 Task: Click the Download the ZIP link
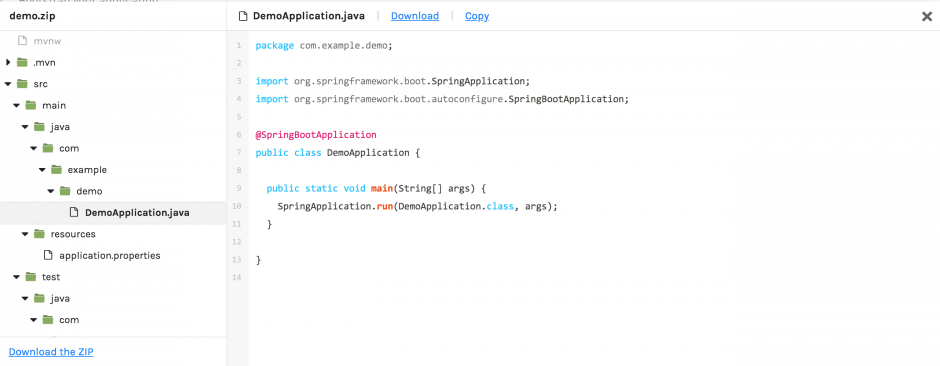(x=51, y=352)
